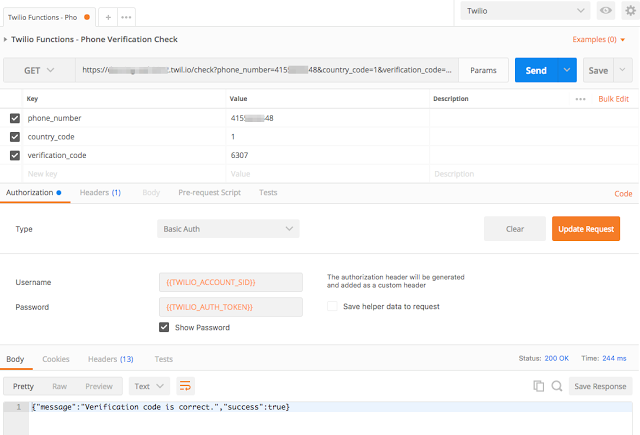Open tab options ellipsis menu
640x435 pixels.
pyautogui.click(x=126, y=17)
